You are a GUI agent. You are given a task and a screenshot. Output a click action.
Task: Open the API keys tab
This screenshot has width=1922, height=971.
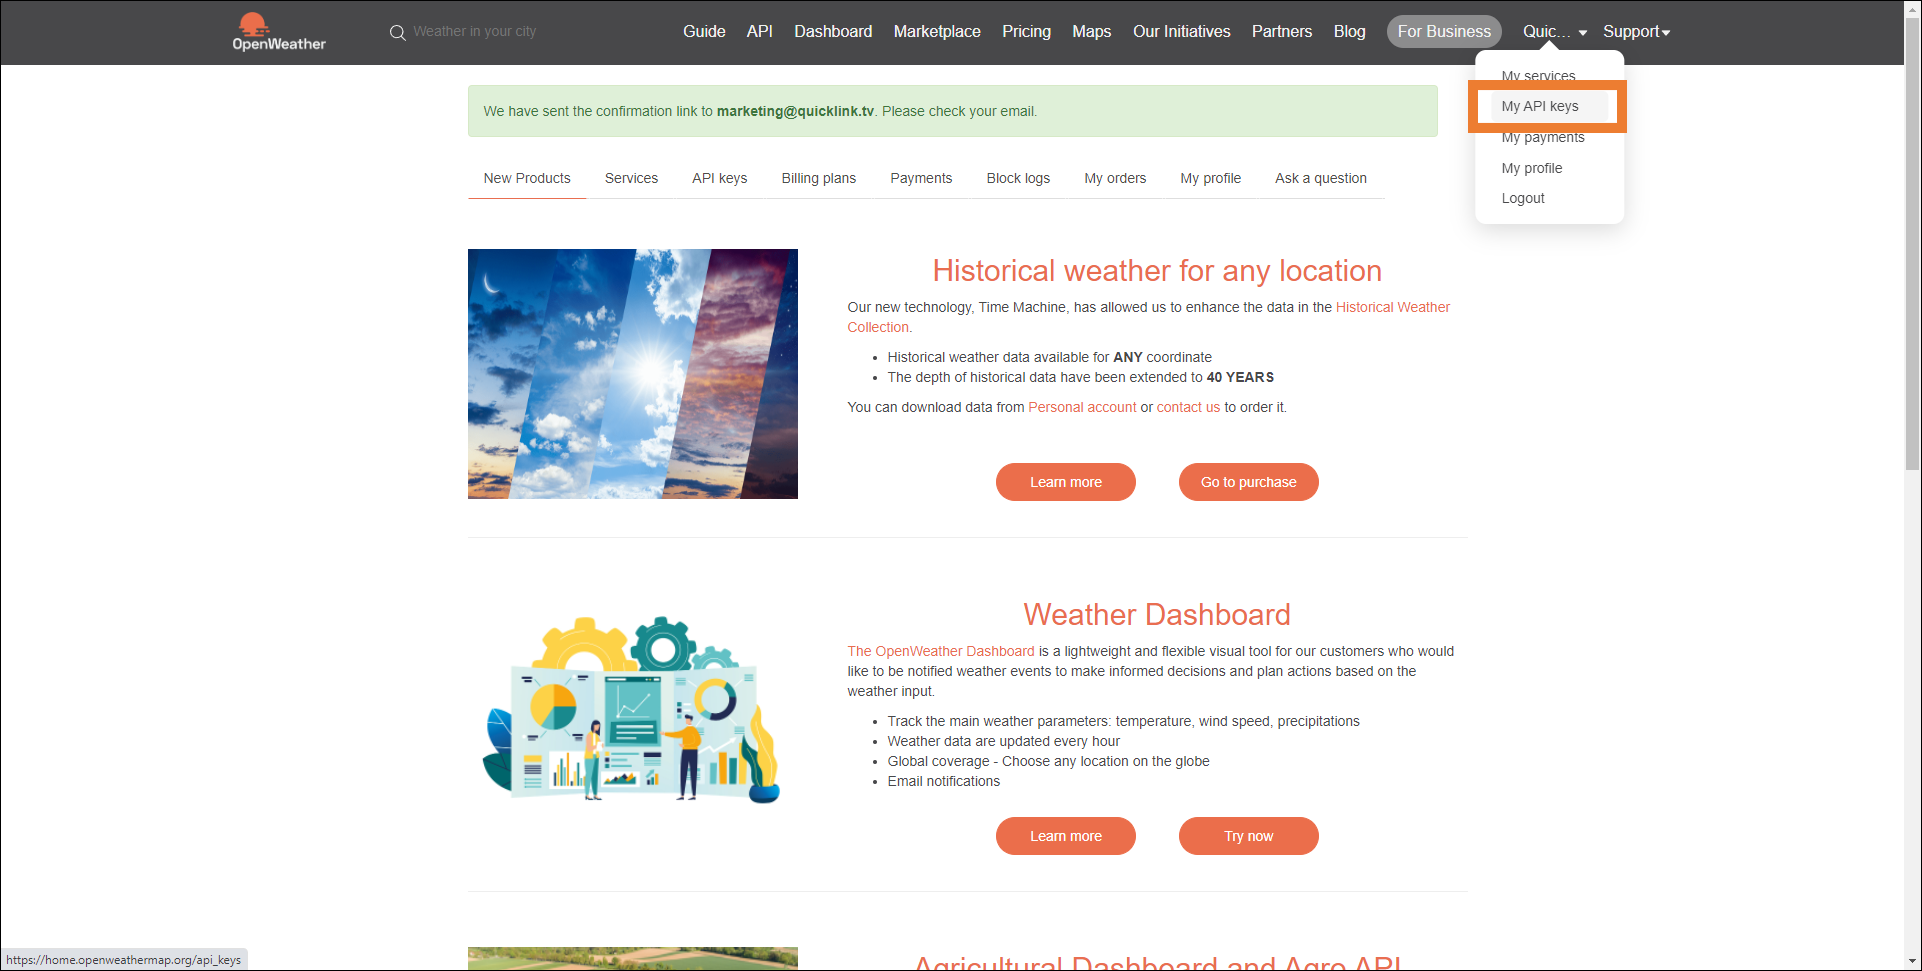720,178
